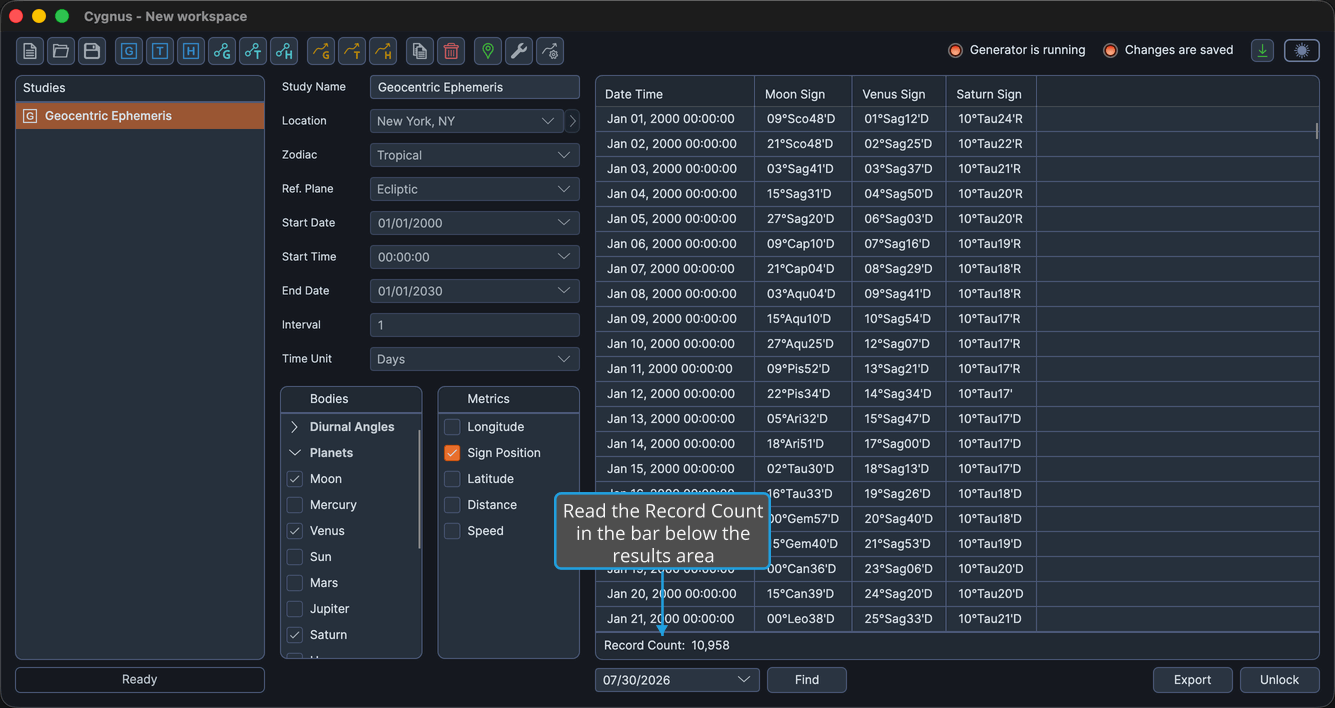This screenshot has height=708, width=1335.
Task: Delete study with red trash icon
Action: (451, 51)
